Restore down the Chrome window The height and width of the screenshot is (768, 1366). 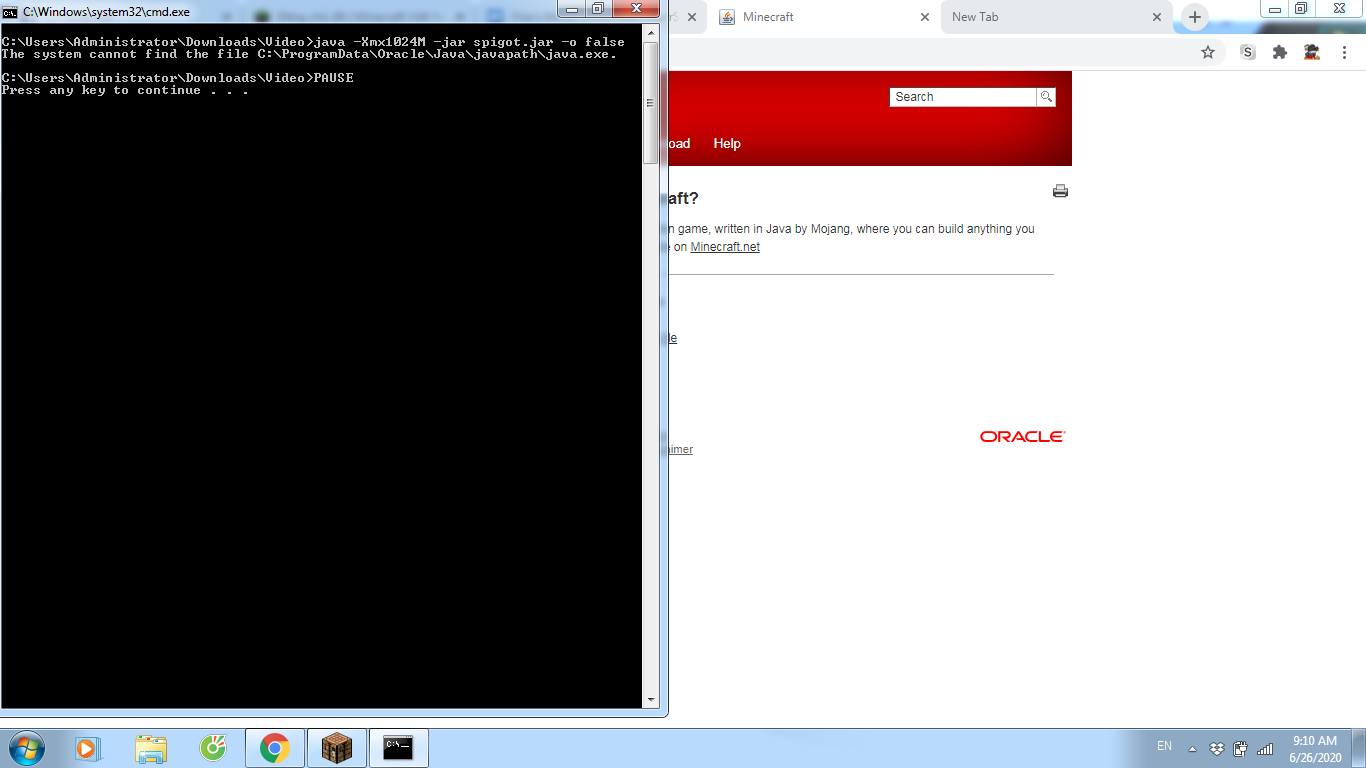[x=1300, y=9]
